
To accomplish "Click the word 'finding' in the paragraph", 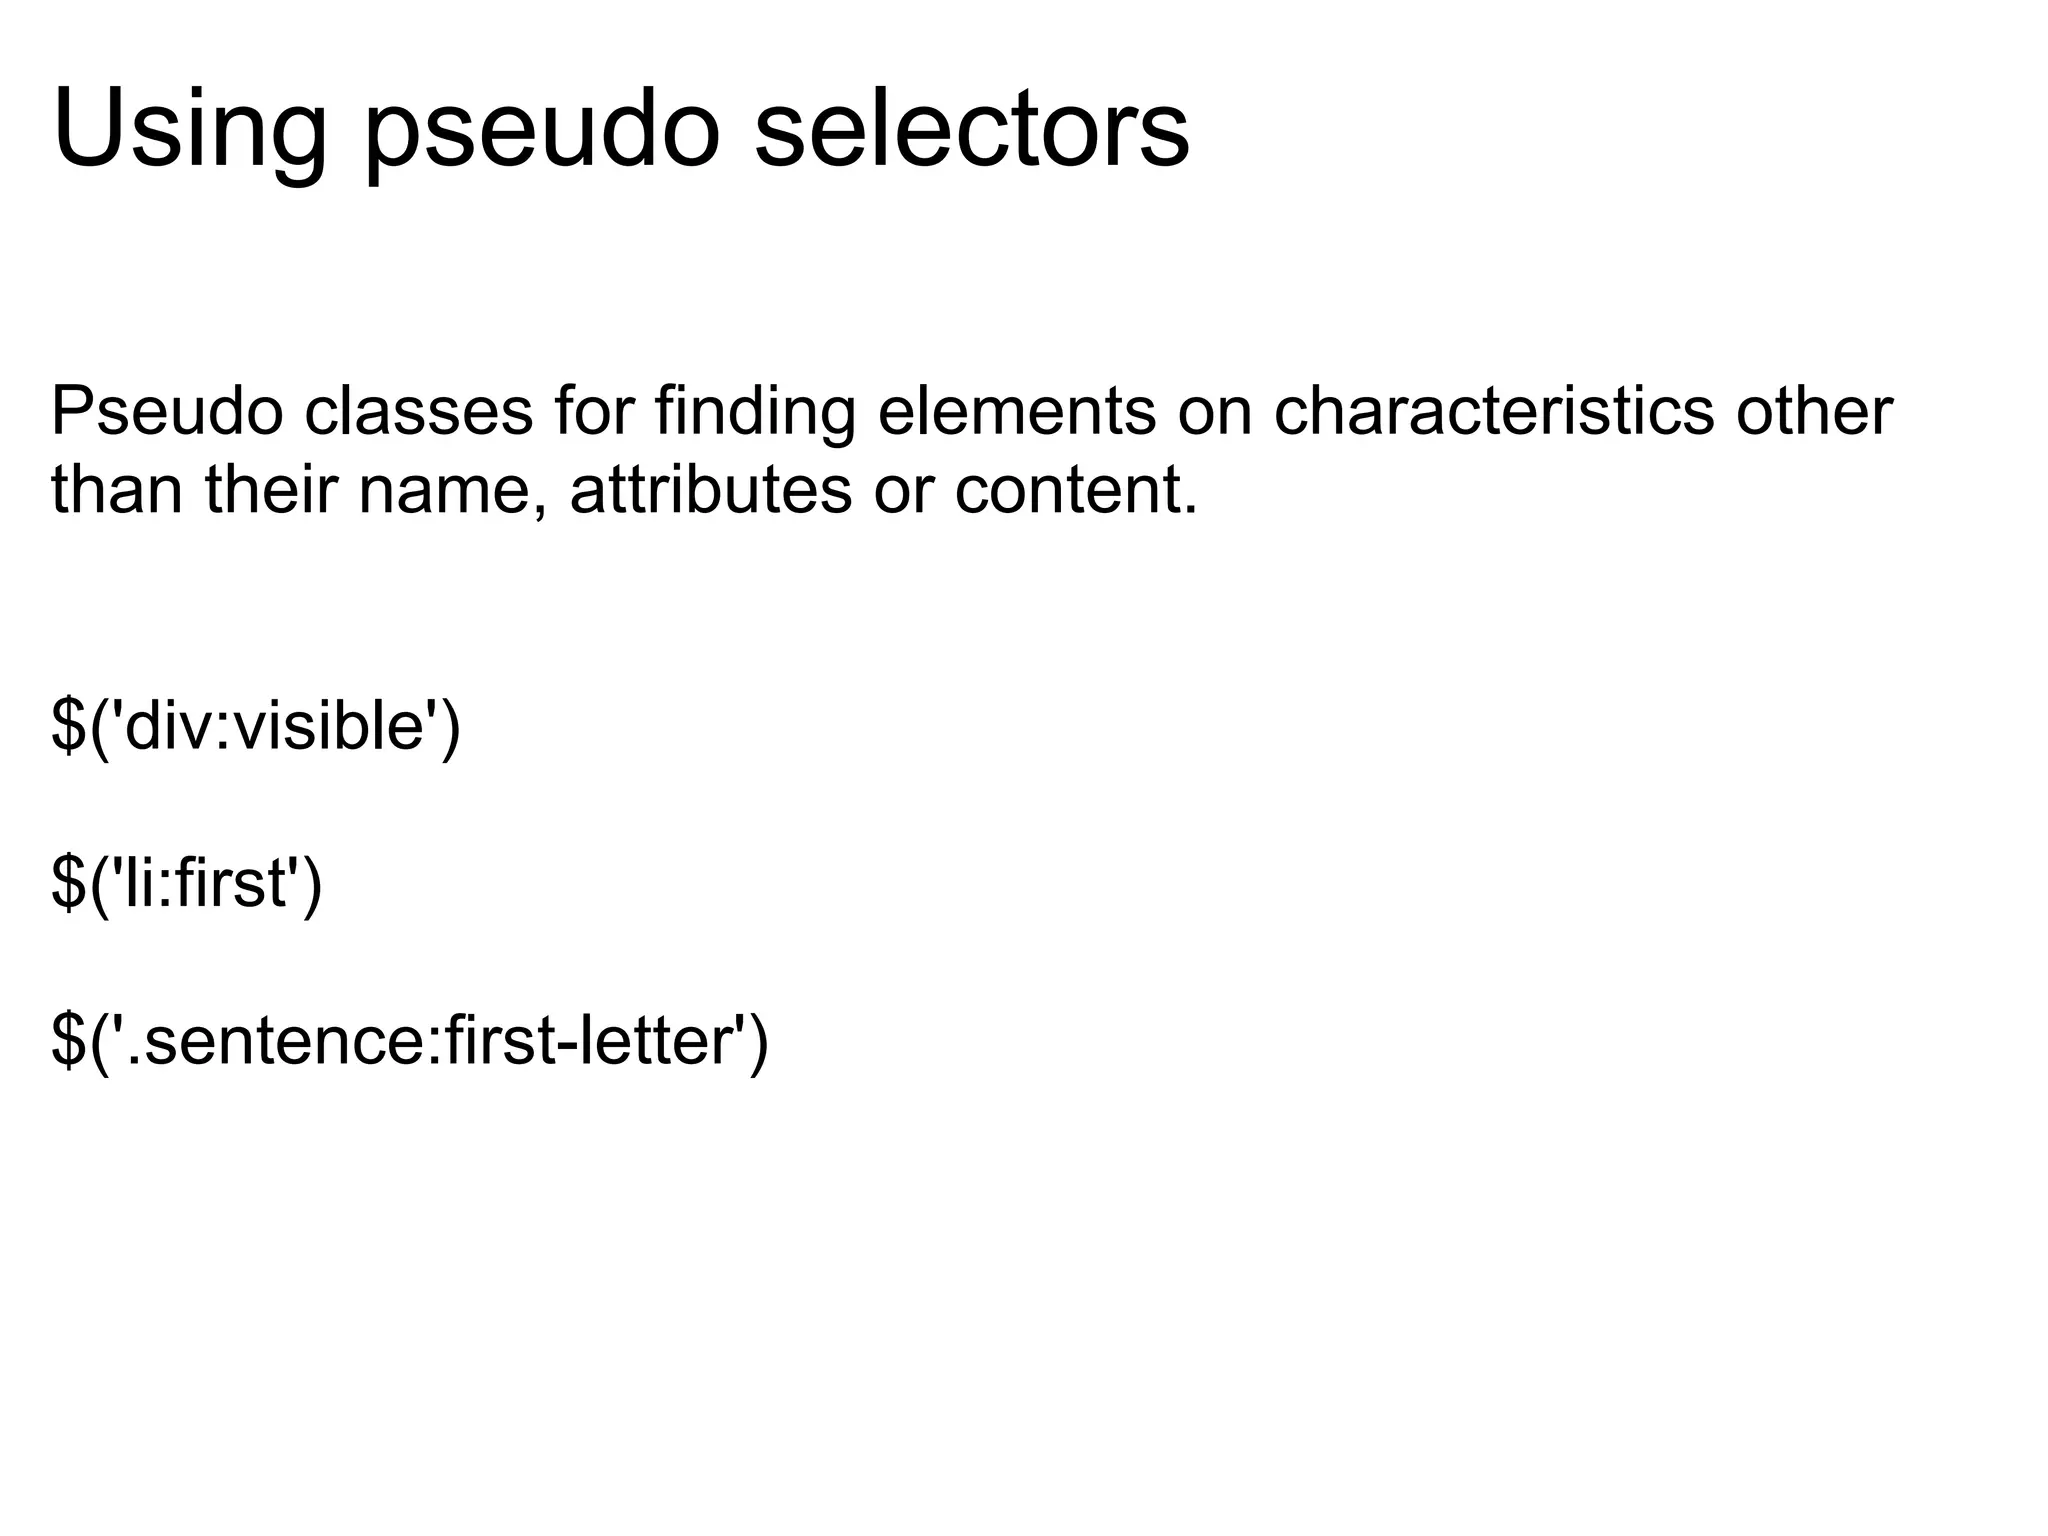I will pos(755,412).
